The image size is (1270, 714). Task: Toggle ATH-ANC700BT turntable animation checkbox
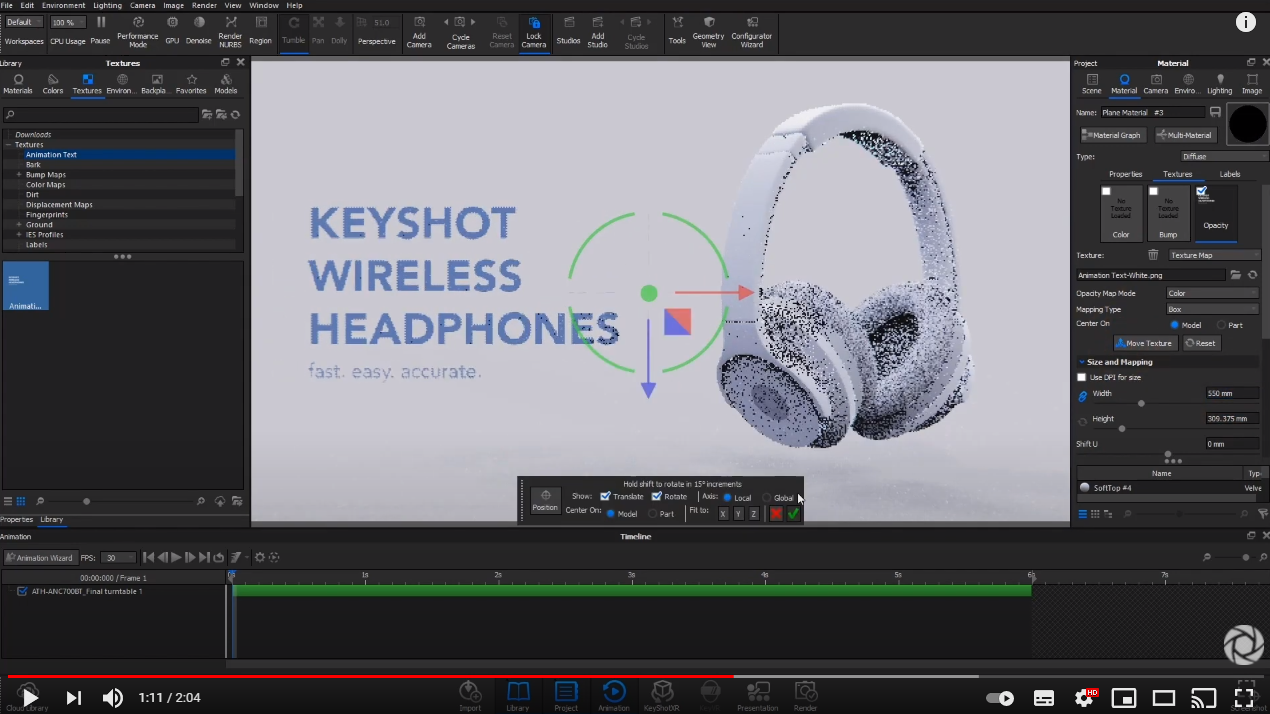pyautogui.click(x=23, y=591)
